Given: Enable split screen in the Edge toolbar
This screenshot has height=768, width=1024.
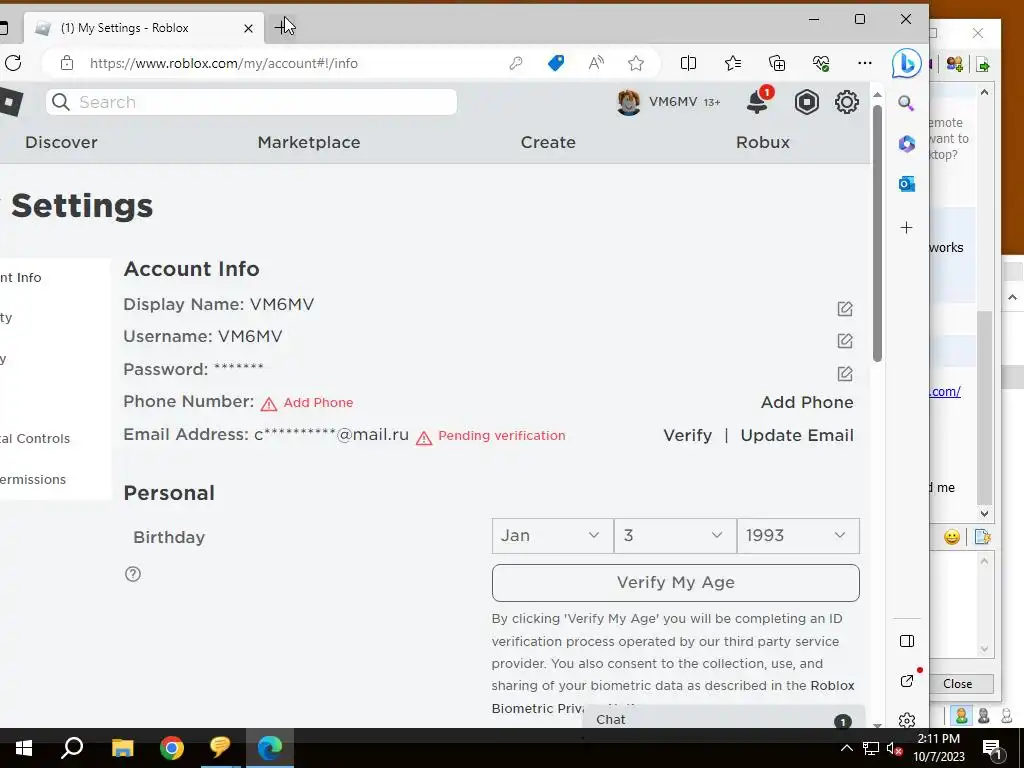Looking at the screenshot, I should (688, 63).
